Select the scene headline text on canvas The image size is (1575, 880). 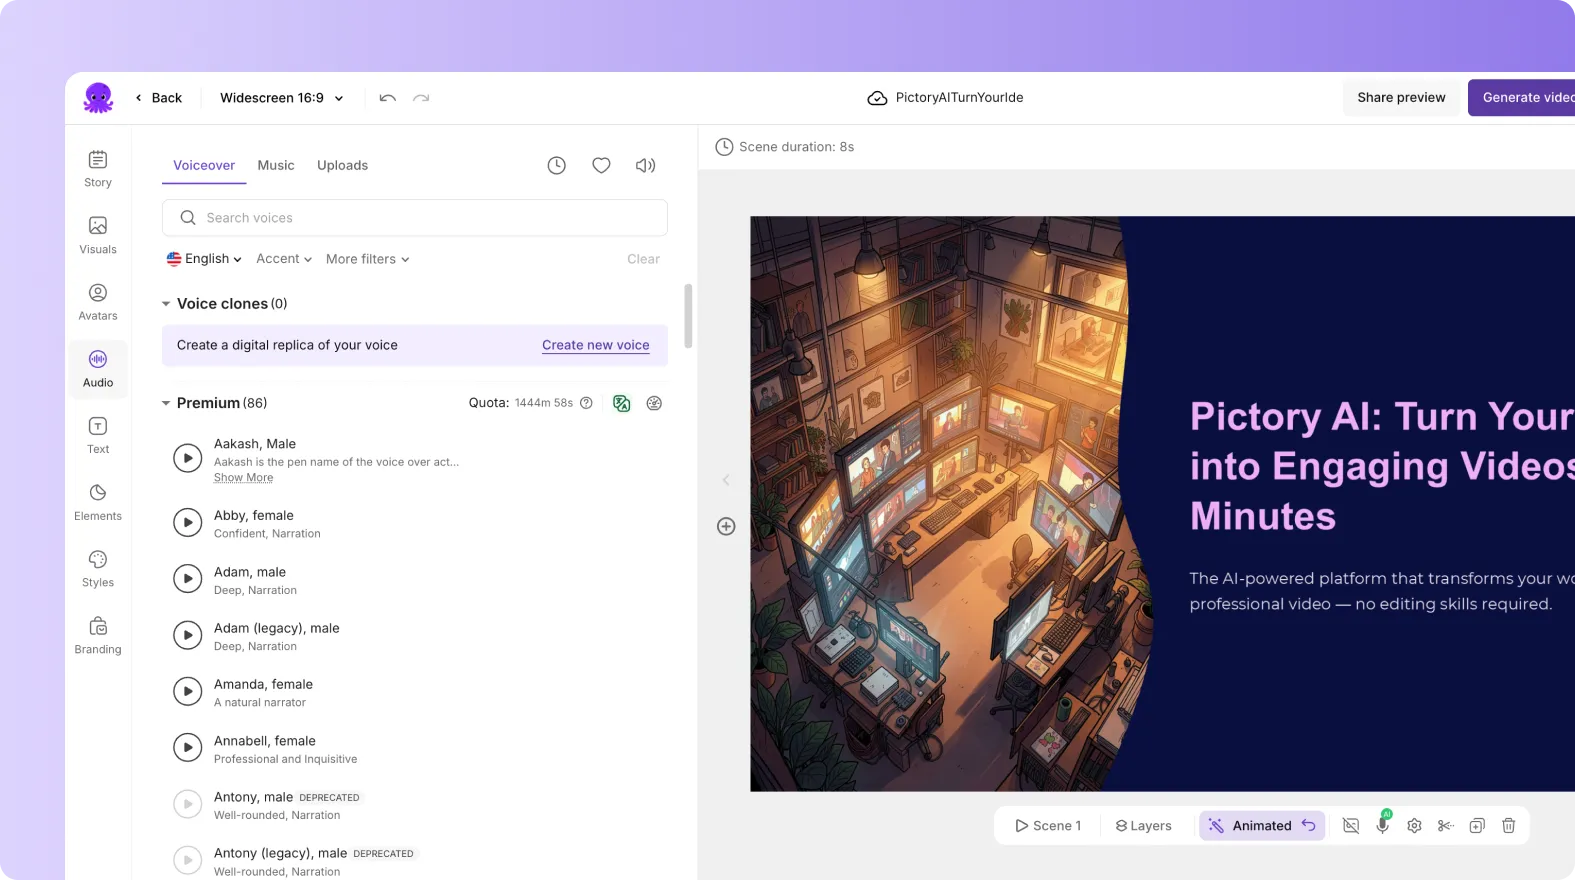pyautogui.click(x=1382, y=466)
